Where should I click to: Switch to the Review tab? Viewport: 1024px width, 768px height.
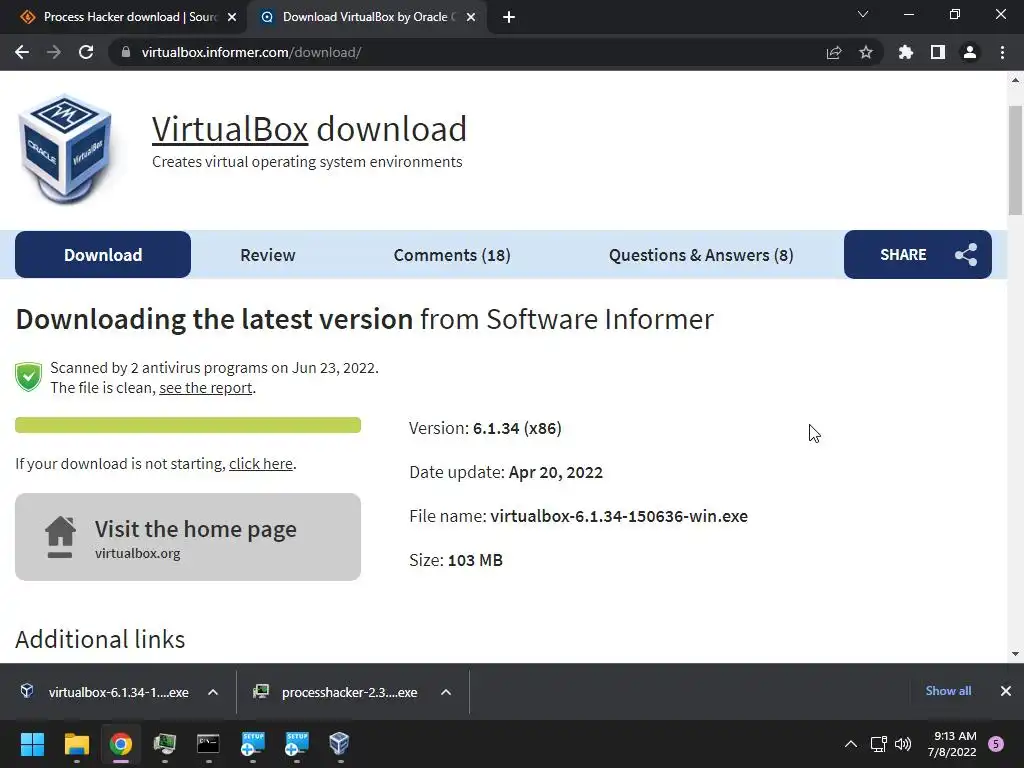coord(268,255)
